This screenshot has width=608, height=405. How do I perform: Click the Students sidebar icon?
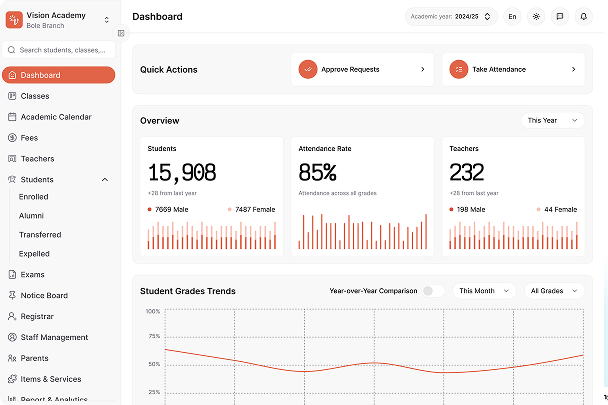[12, 179]
